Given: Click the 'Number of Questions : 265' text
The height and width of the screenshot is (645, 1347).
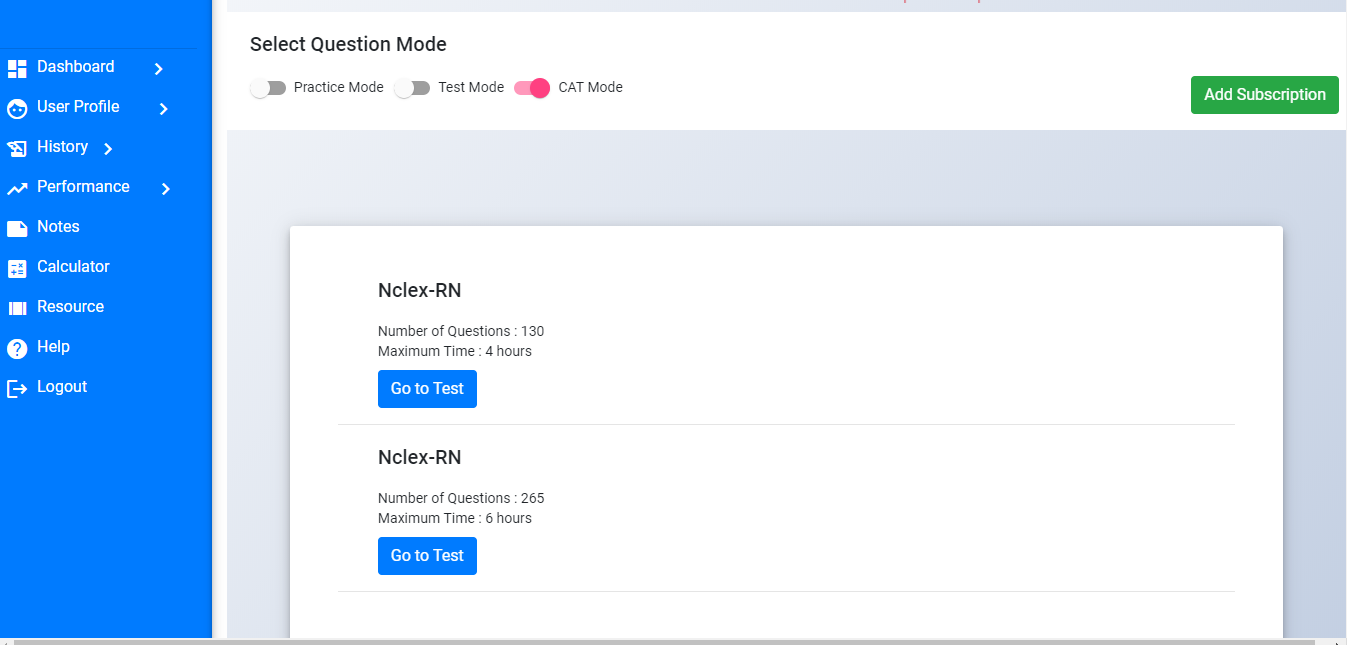Looking at the screenshot, I should pyautogui.click(x=461, y=498).
